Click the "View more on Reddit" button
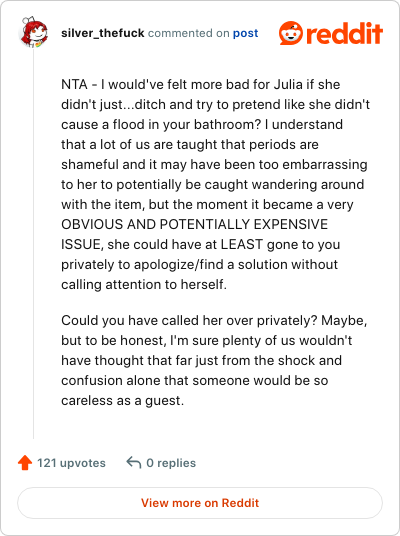This screenshot has width=400, height=536. pos(200,503)
